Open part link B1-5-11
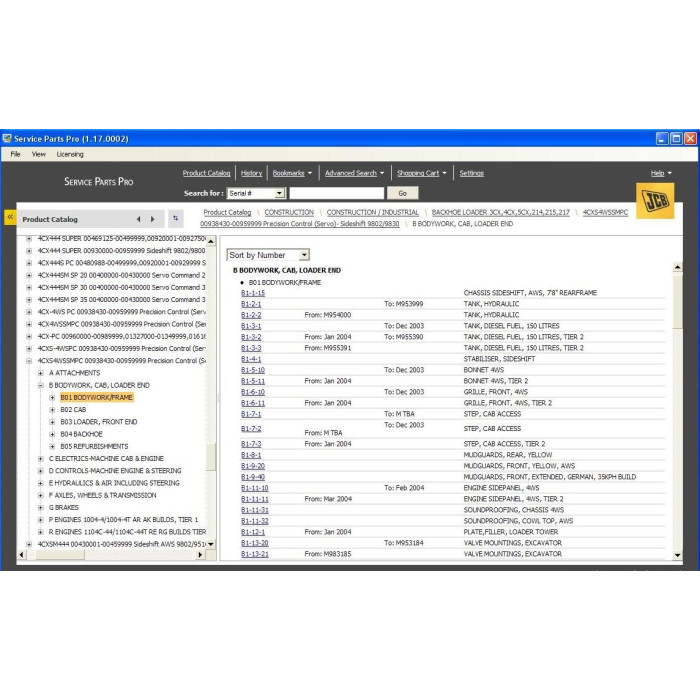Screen dimensions: 700x700 pyautogui.click(x=253, y=381)
